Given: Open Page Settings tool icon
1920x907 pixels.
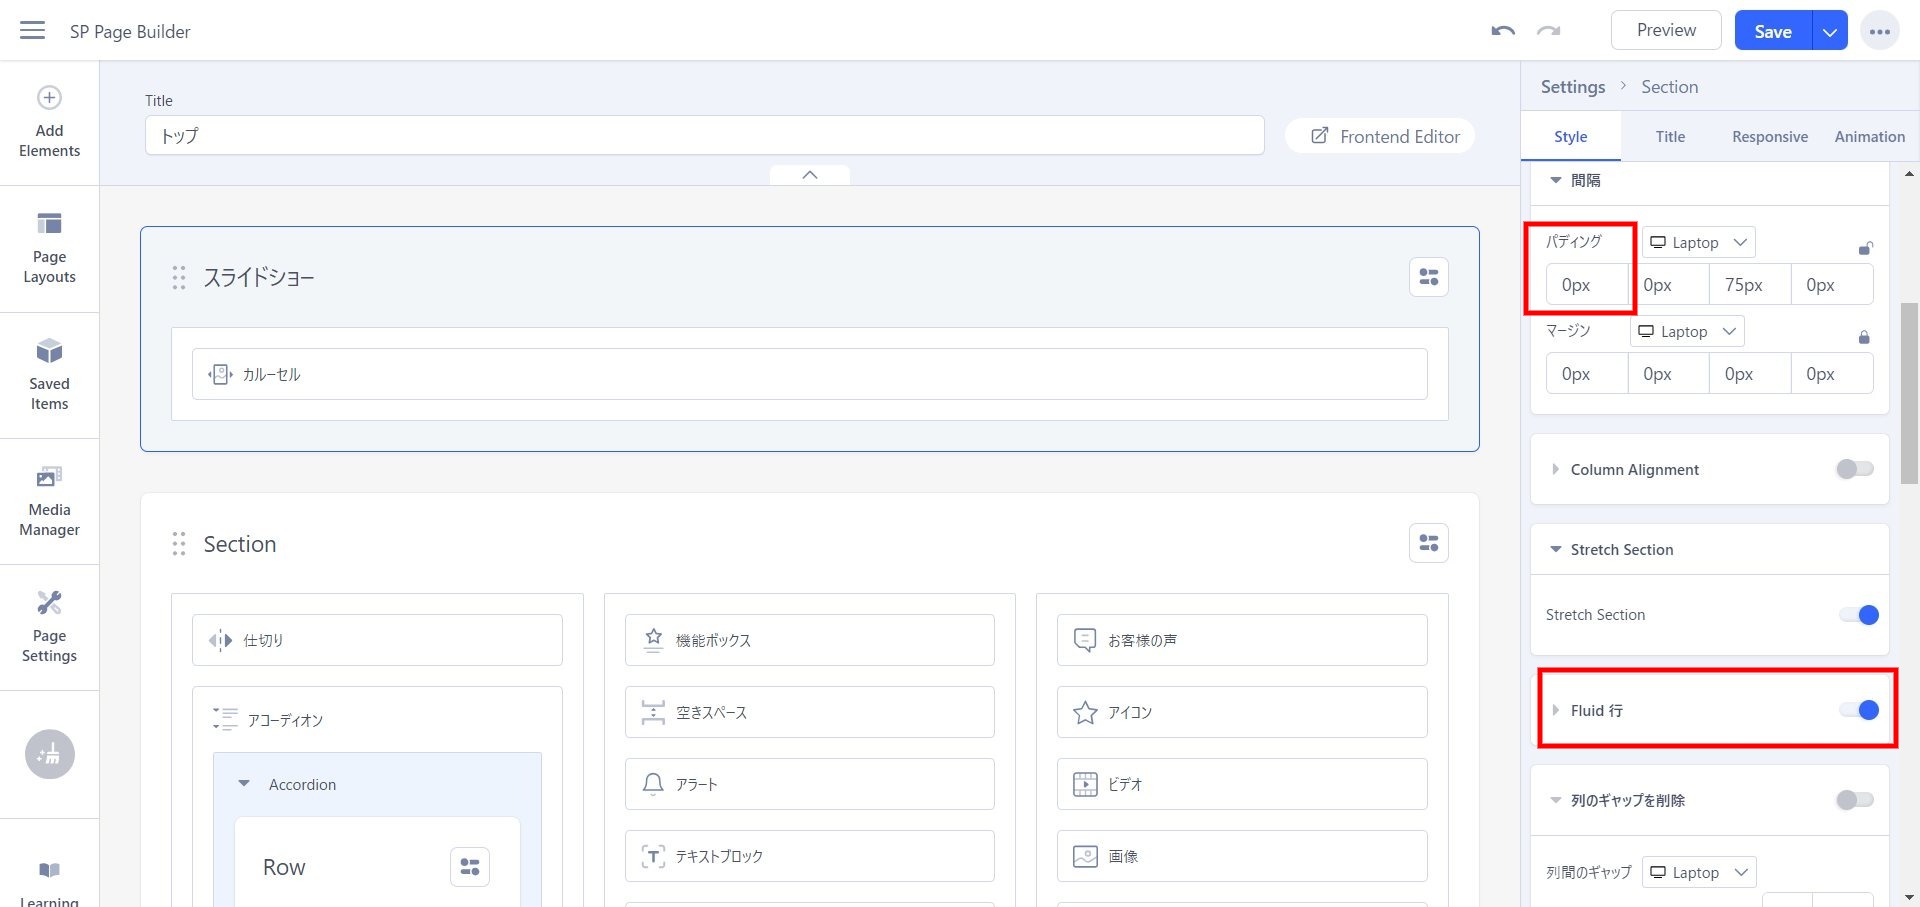Looking at the screenshot, I should [49, 627].
